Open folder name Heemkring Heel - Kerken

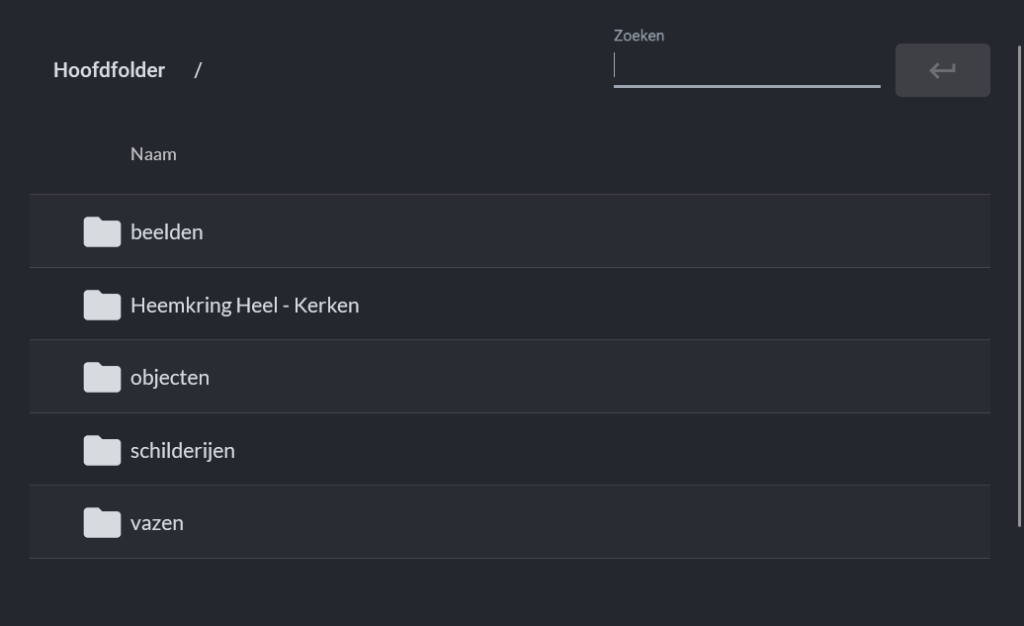click(x=245, y=305)
